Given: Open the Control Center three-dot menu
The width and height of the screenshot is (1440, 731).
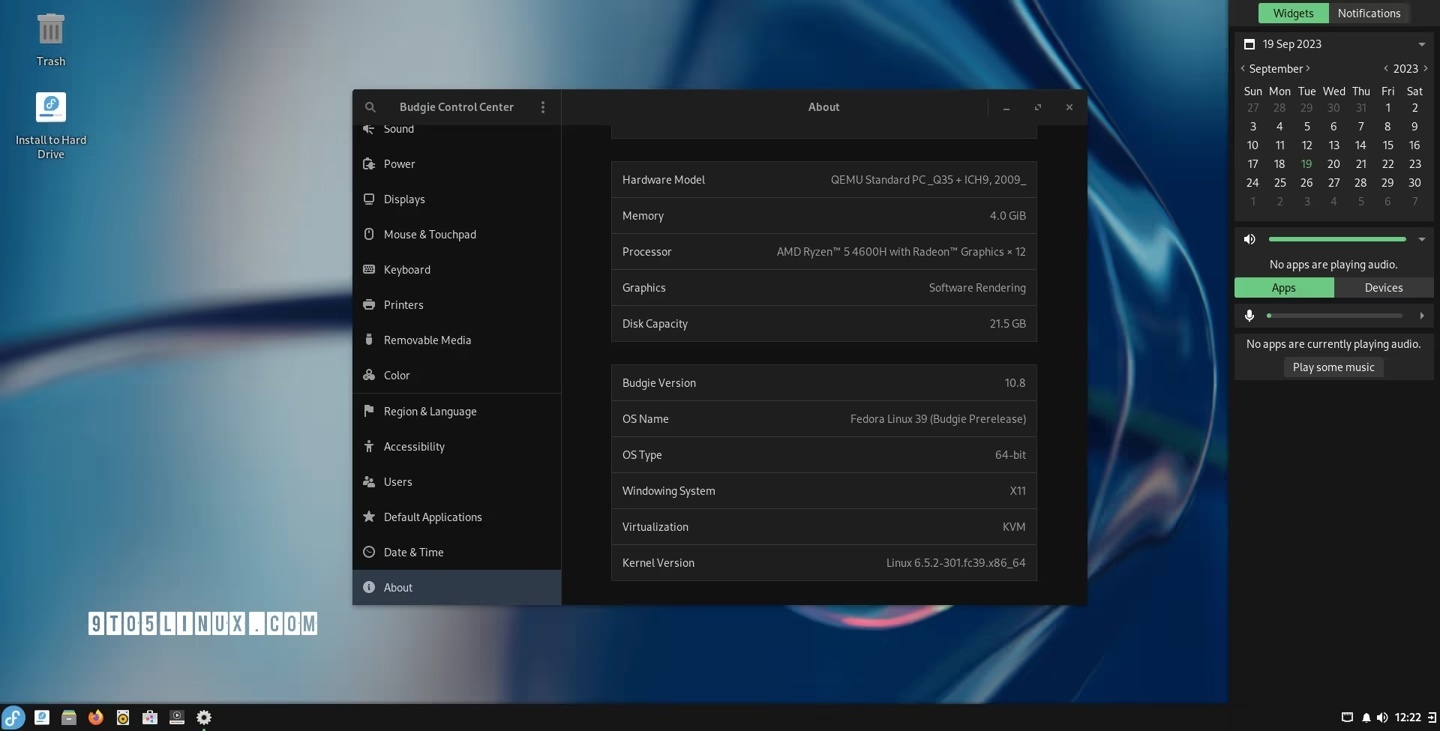Looking at the screenshot, I should pyautogui.click(x=543, y=107).
